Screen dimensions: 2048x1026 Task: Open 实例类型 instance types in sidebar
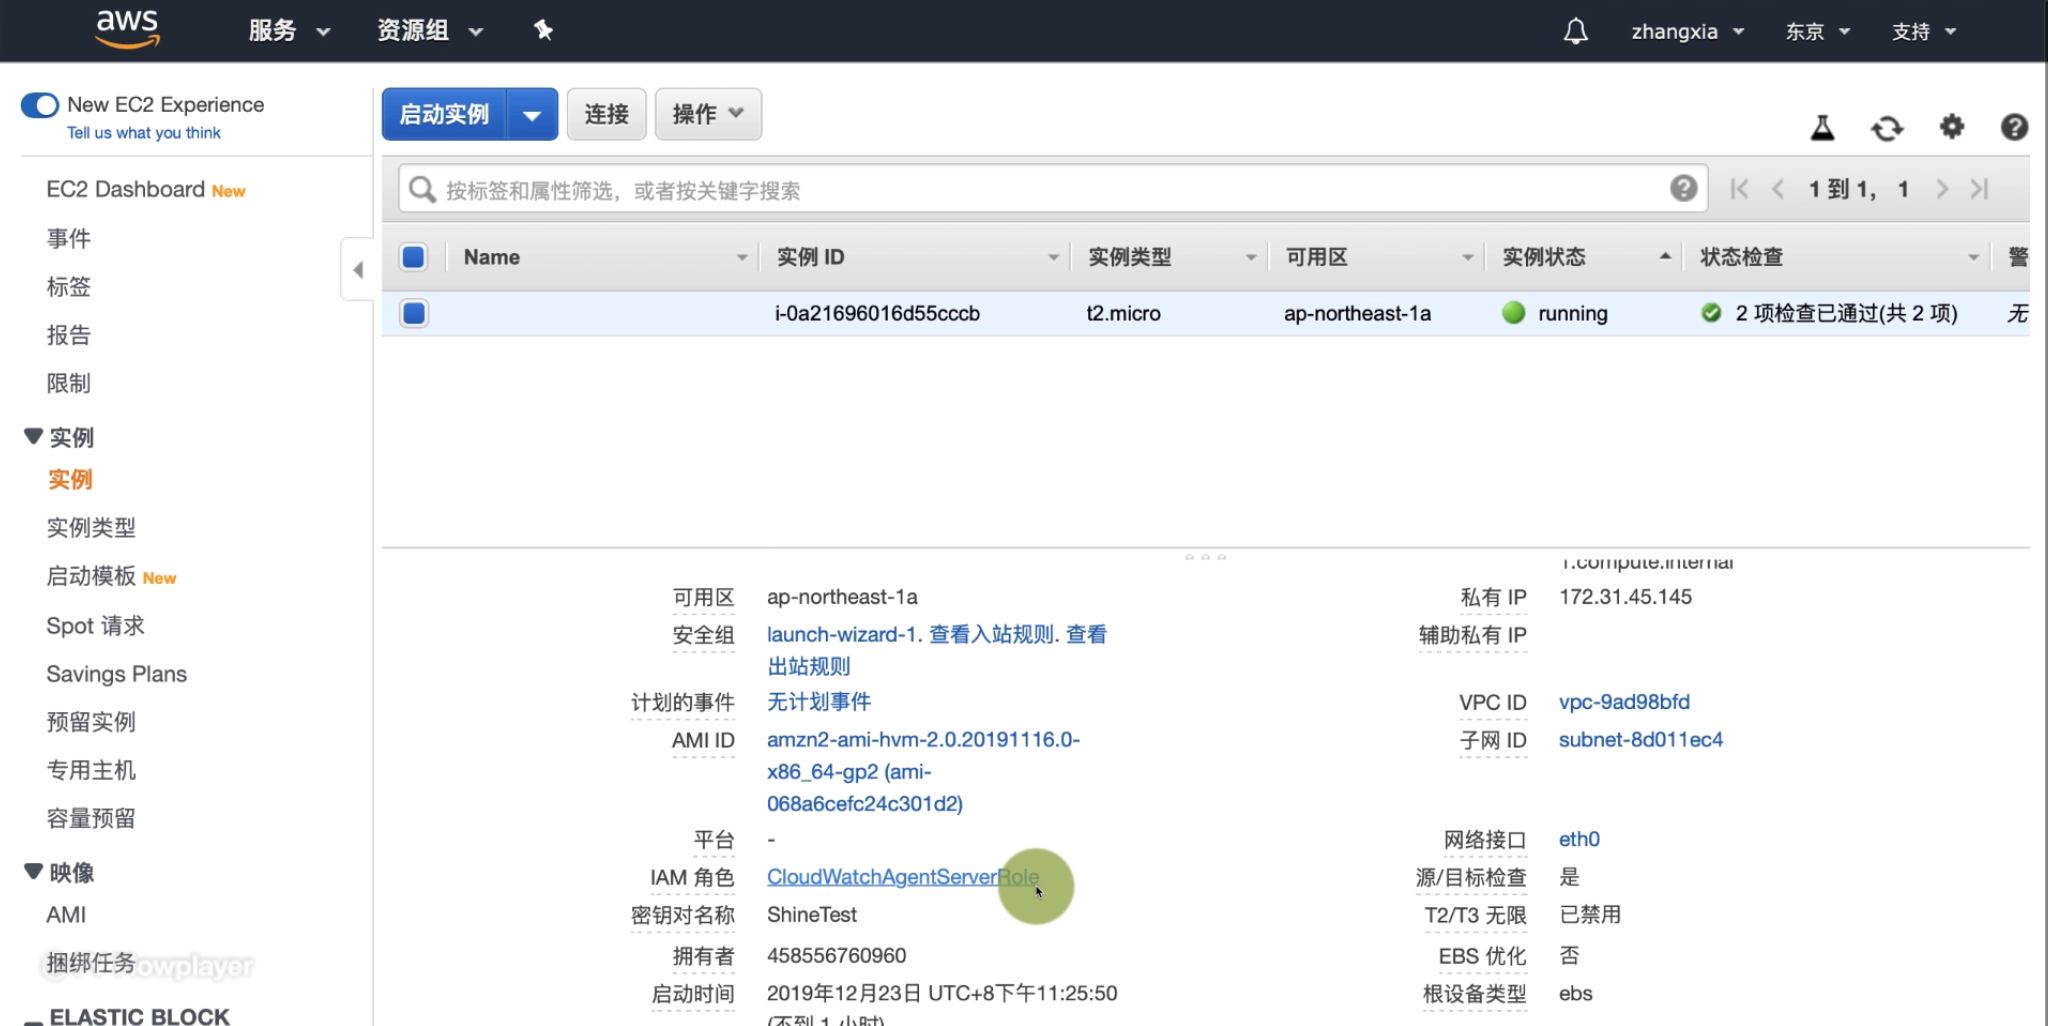click(91, 527)
